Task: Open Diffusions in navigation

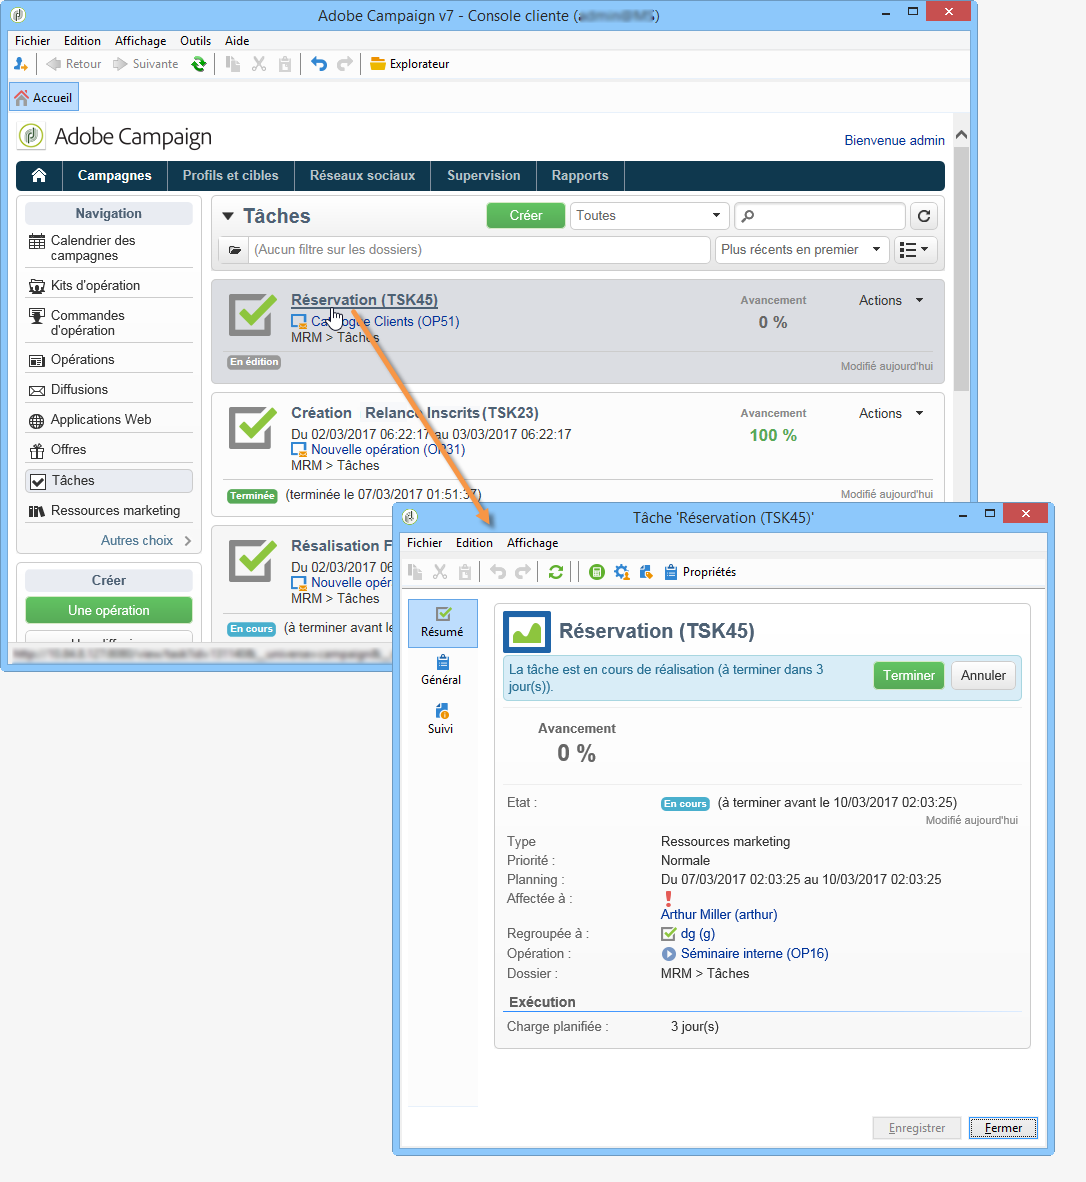Action: click(109, 390)
